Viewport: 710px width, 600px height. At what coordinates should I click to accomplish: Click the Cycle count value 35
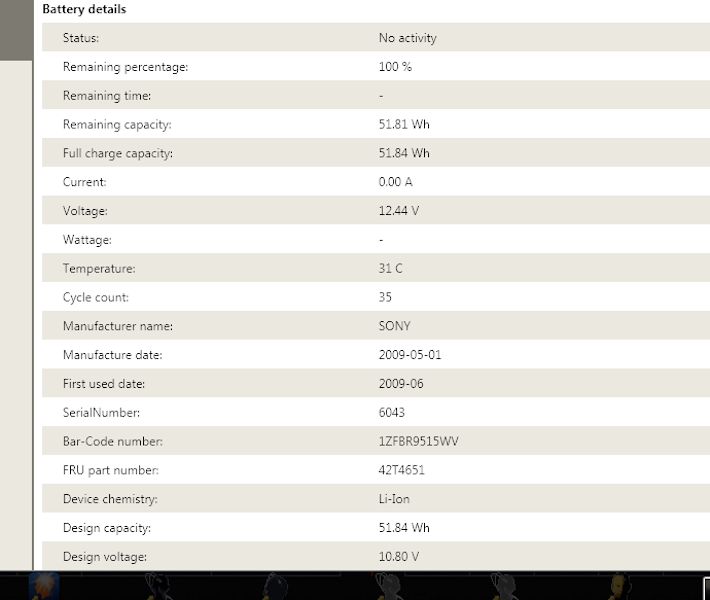tap(385, 297)
